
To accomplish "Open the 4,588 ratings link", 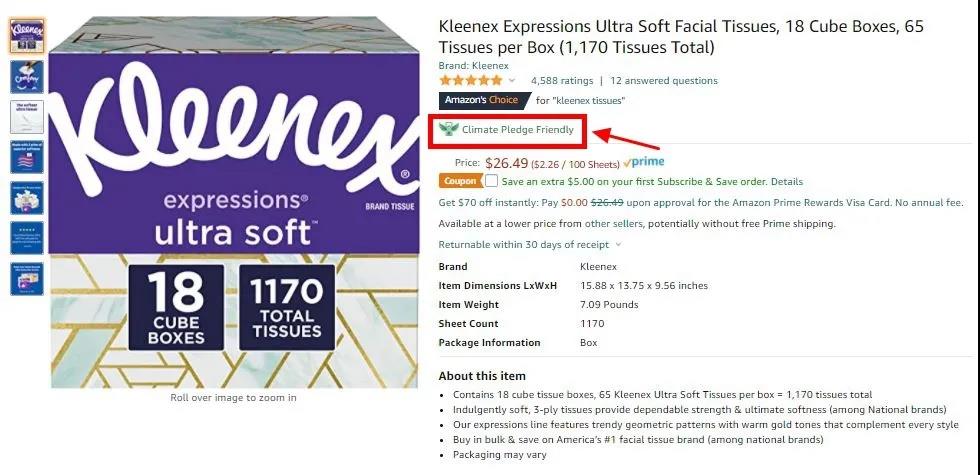I will [x=562, y=81].
